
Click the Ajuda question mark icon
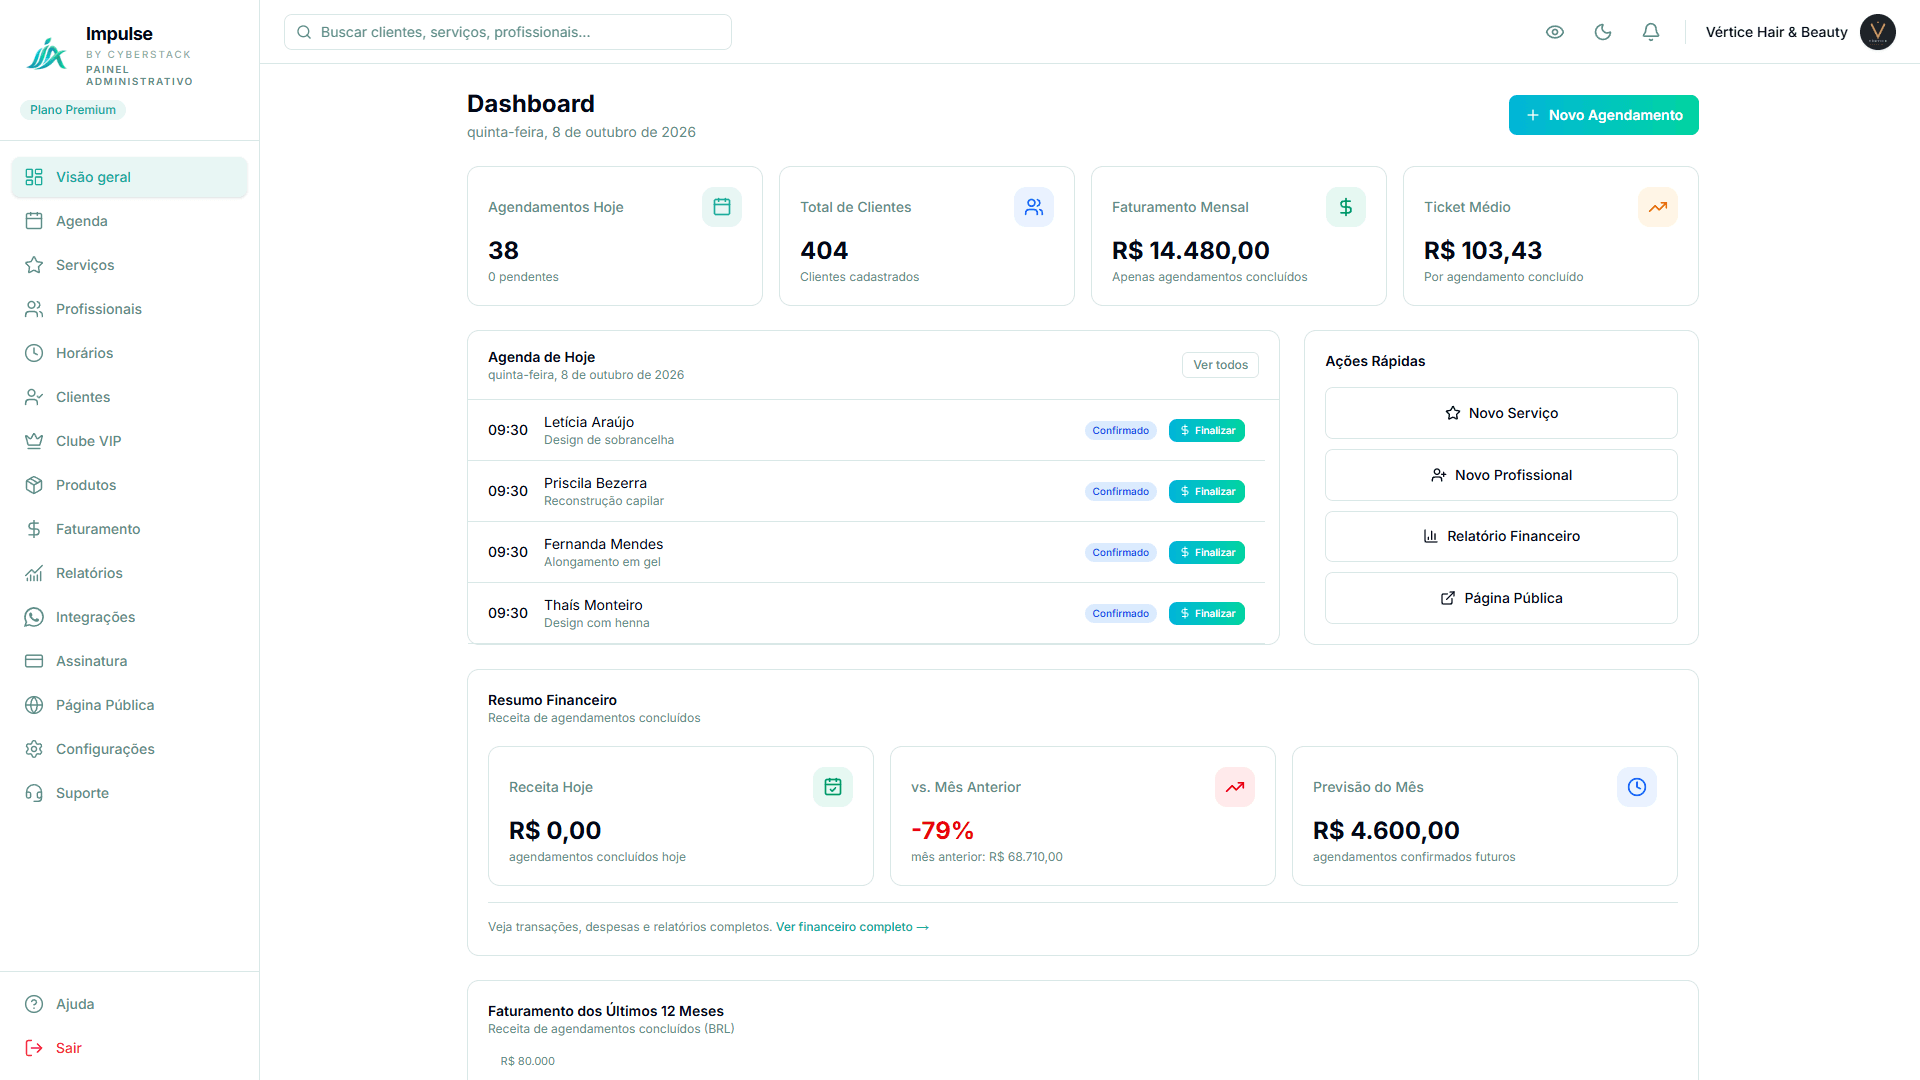tap(34, 1004)
